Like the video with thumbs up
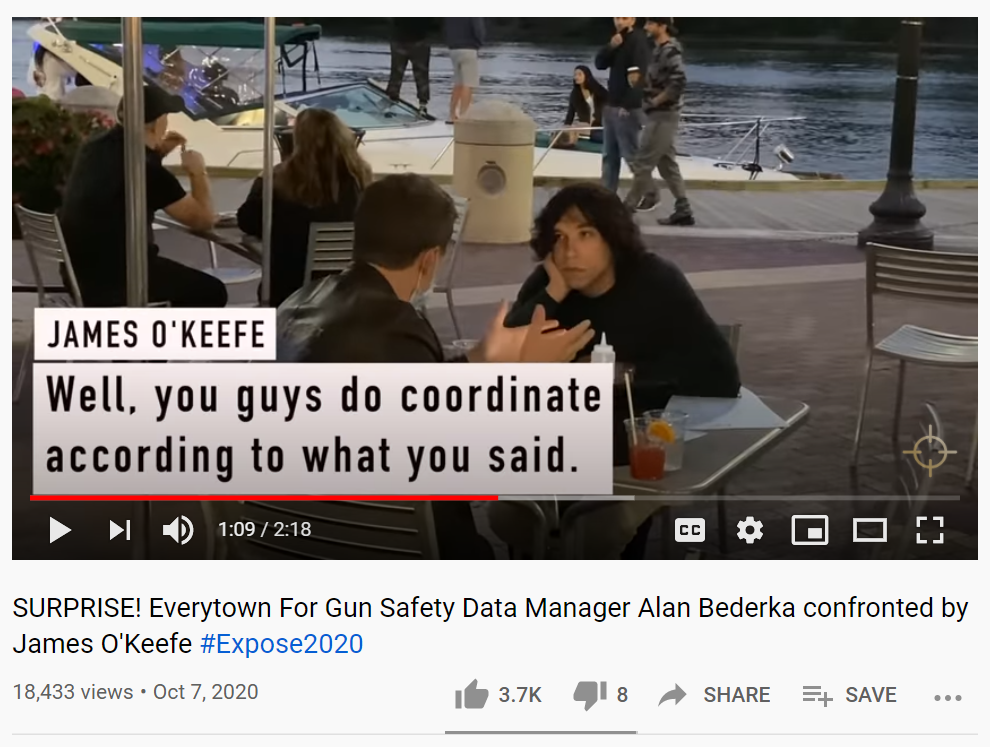The width and height of the screenshot is (990, 747). (471, 695)
